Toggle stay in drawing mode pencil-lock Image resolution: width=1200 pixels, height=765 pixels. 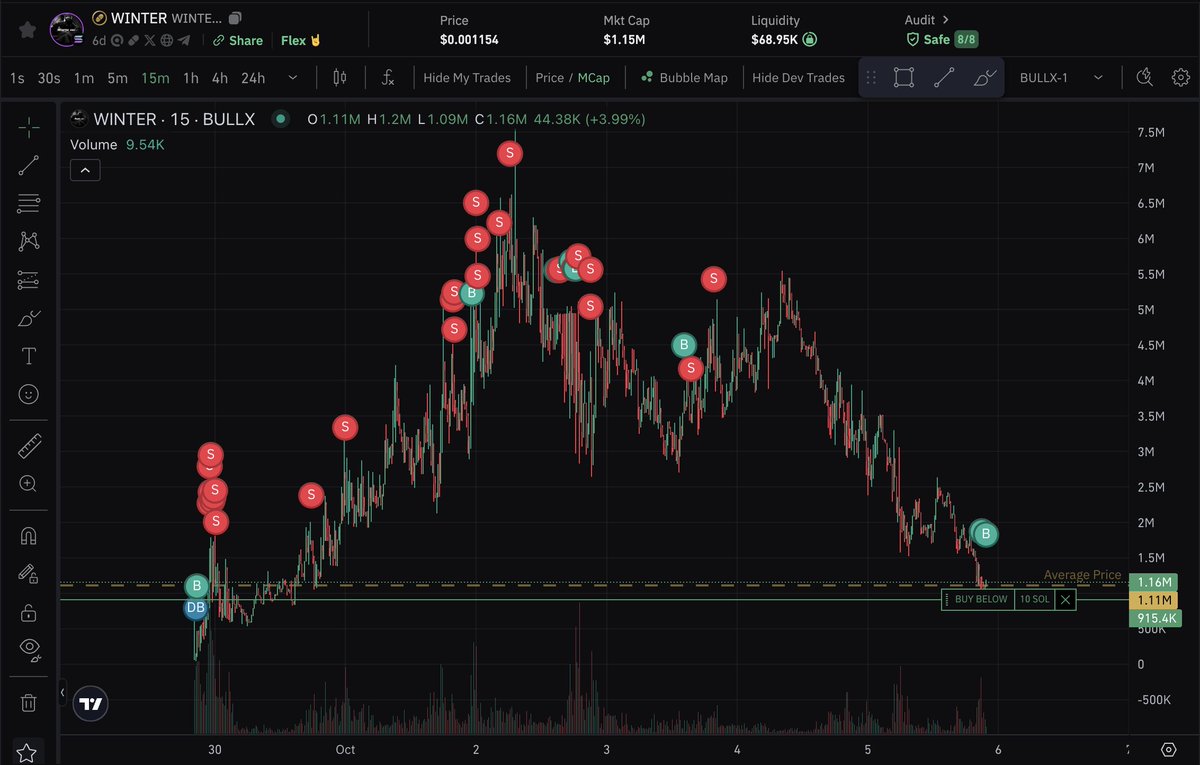coord(29,573)
